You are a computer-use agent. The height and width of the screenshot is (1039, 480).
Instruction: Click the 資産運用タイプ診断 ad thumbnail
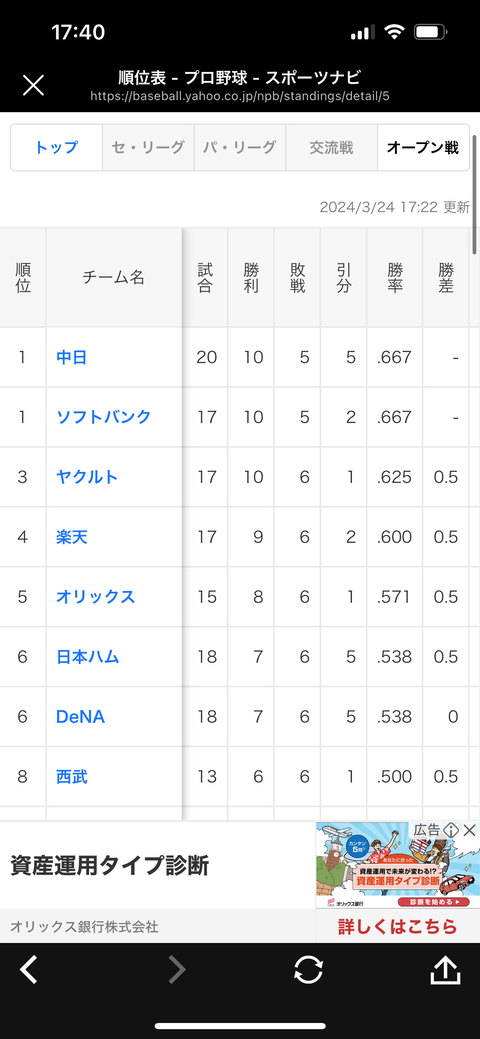tap(397, 865)
